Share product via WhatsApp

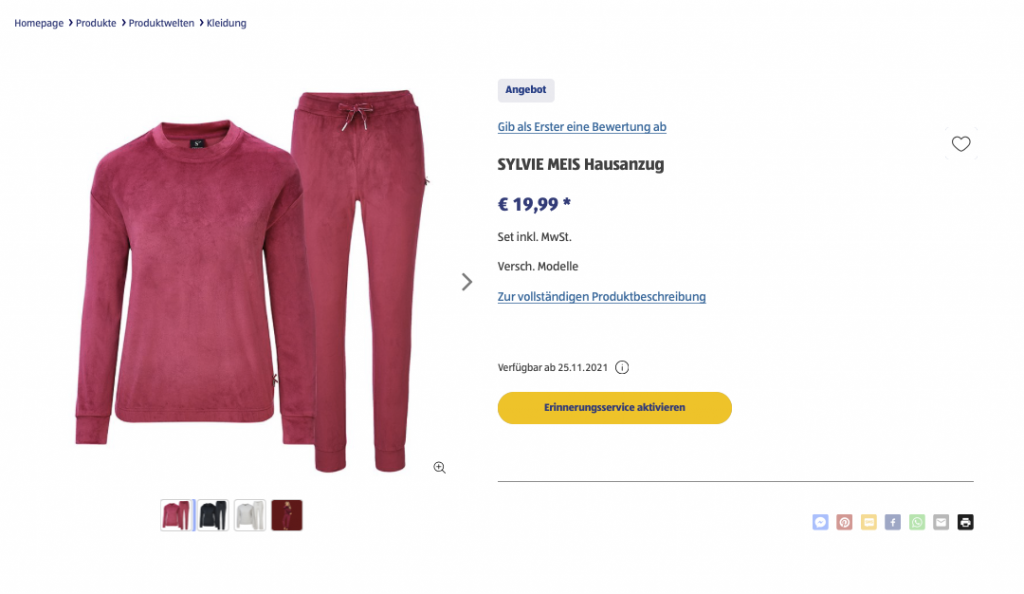tap(917, 522)
